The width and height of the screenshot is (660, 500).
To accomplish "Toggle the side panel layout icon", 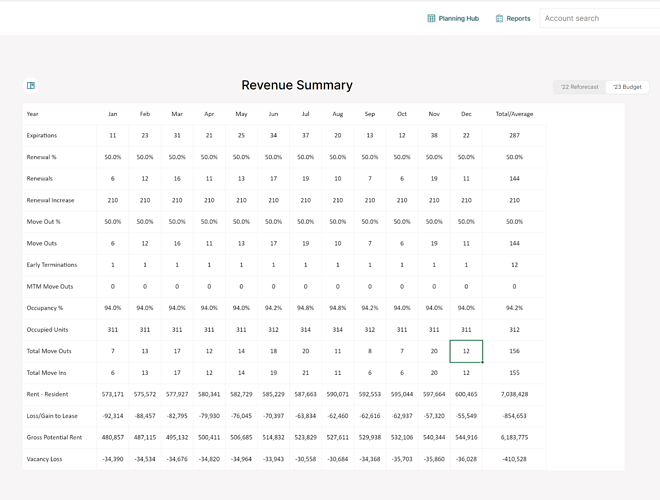I will pos(31,86).
